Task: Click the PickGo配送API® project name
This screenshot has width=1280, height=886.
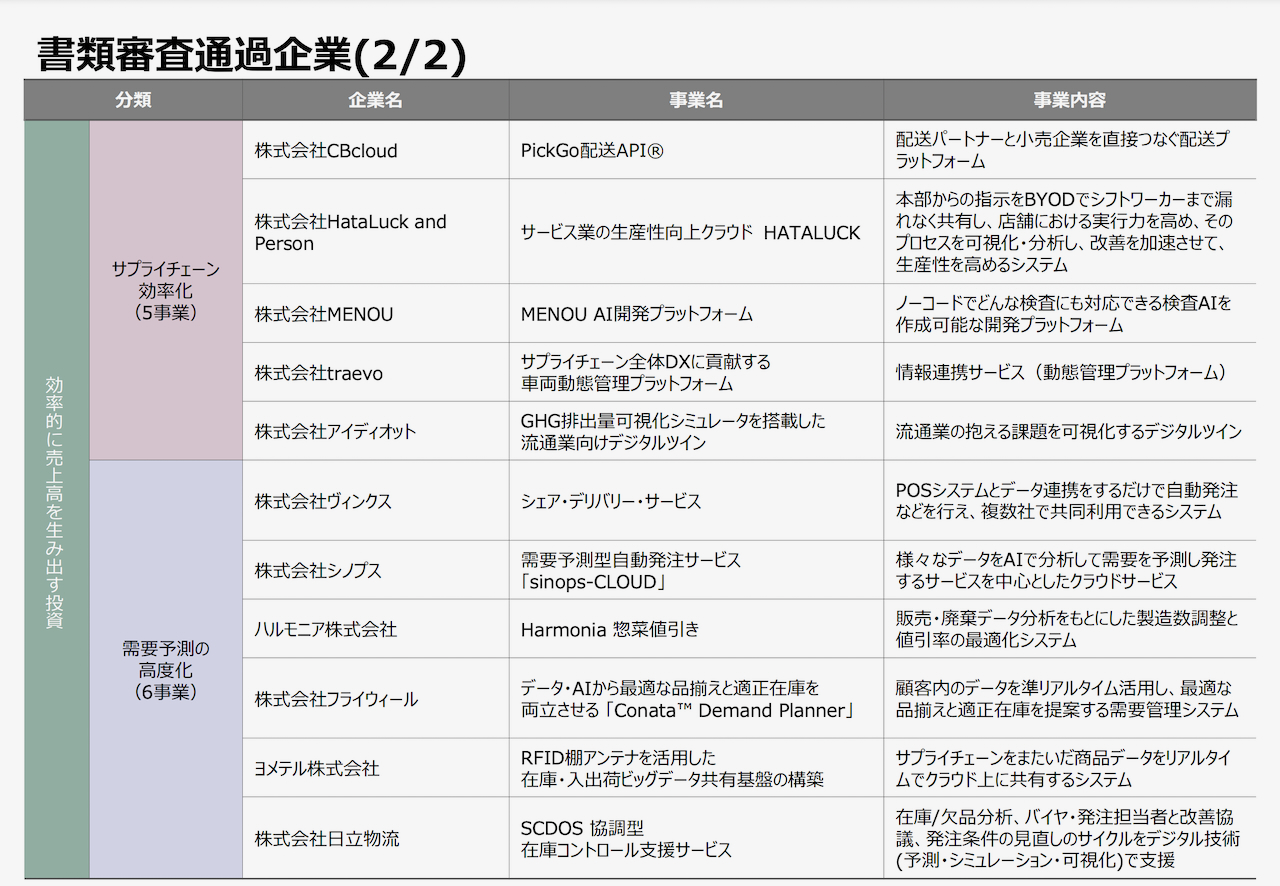Action: point(593,151)
